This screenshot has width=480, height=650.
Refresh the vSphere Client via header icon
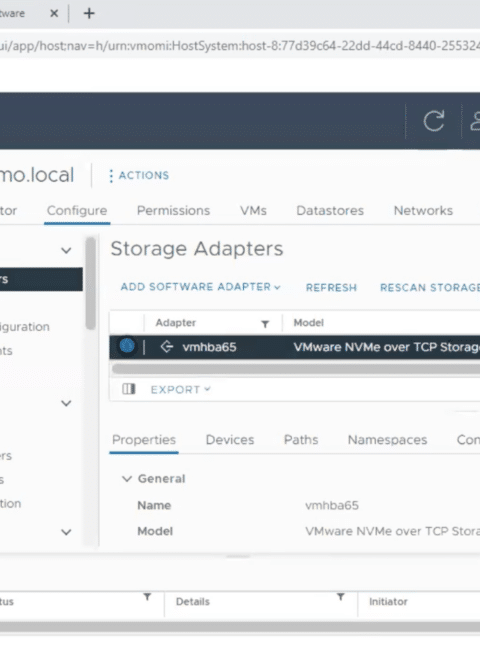[434, 121]
